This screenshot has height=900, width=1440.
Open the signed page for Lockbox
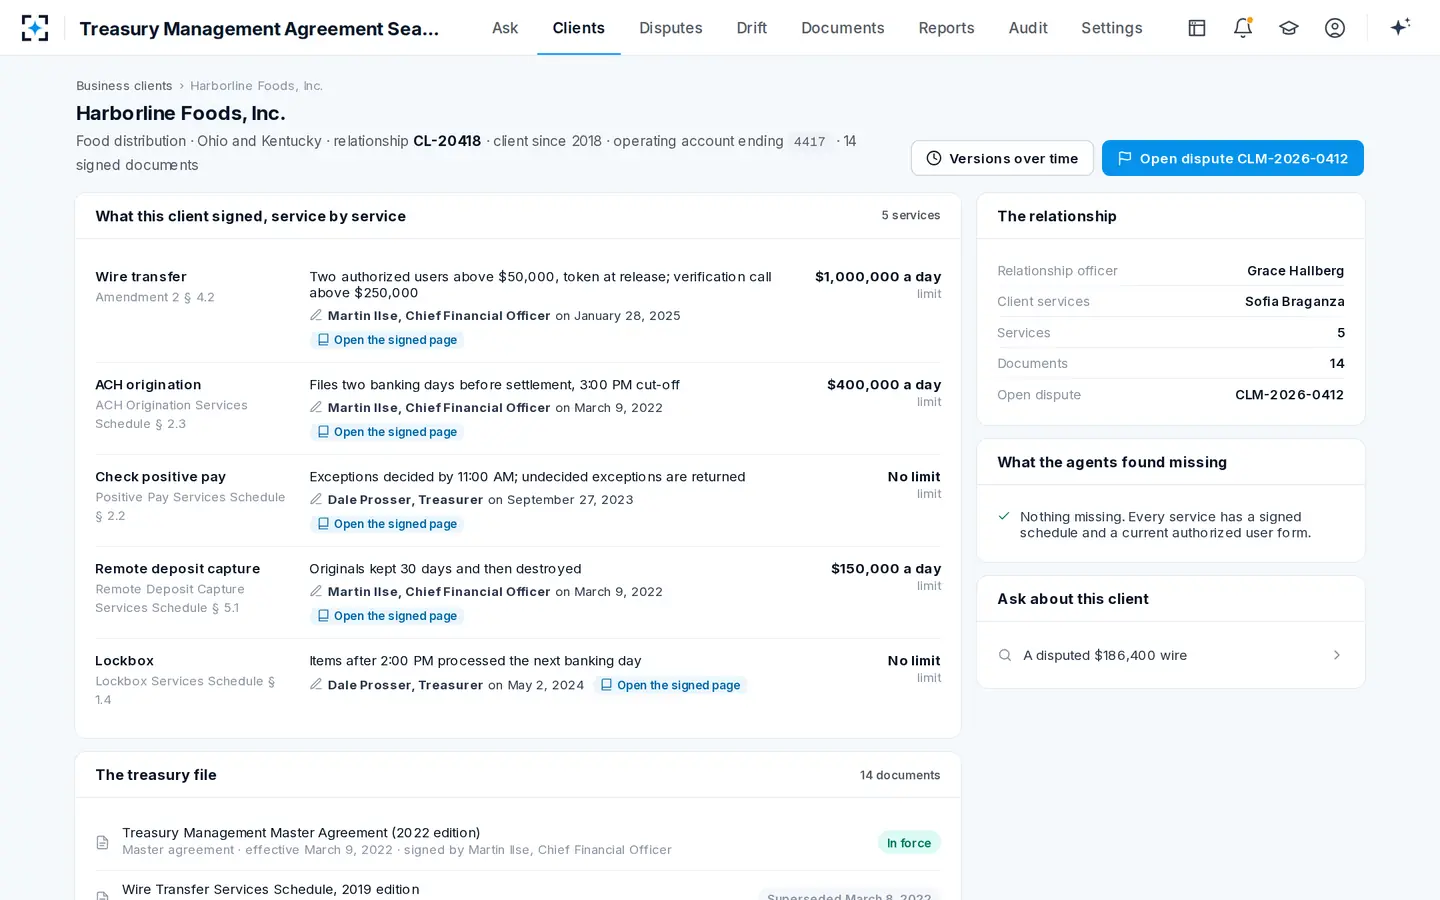pyautogui.click(x=670, y=685)
